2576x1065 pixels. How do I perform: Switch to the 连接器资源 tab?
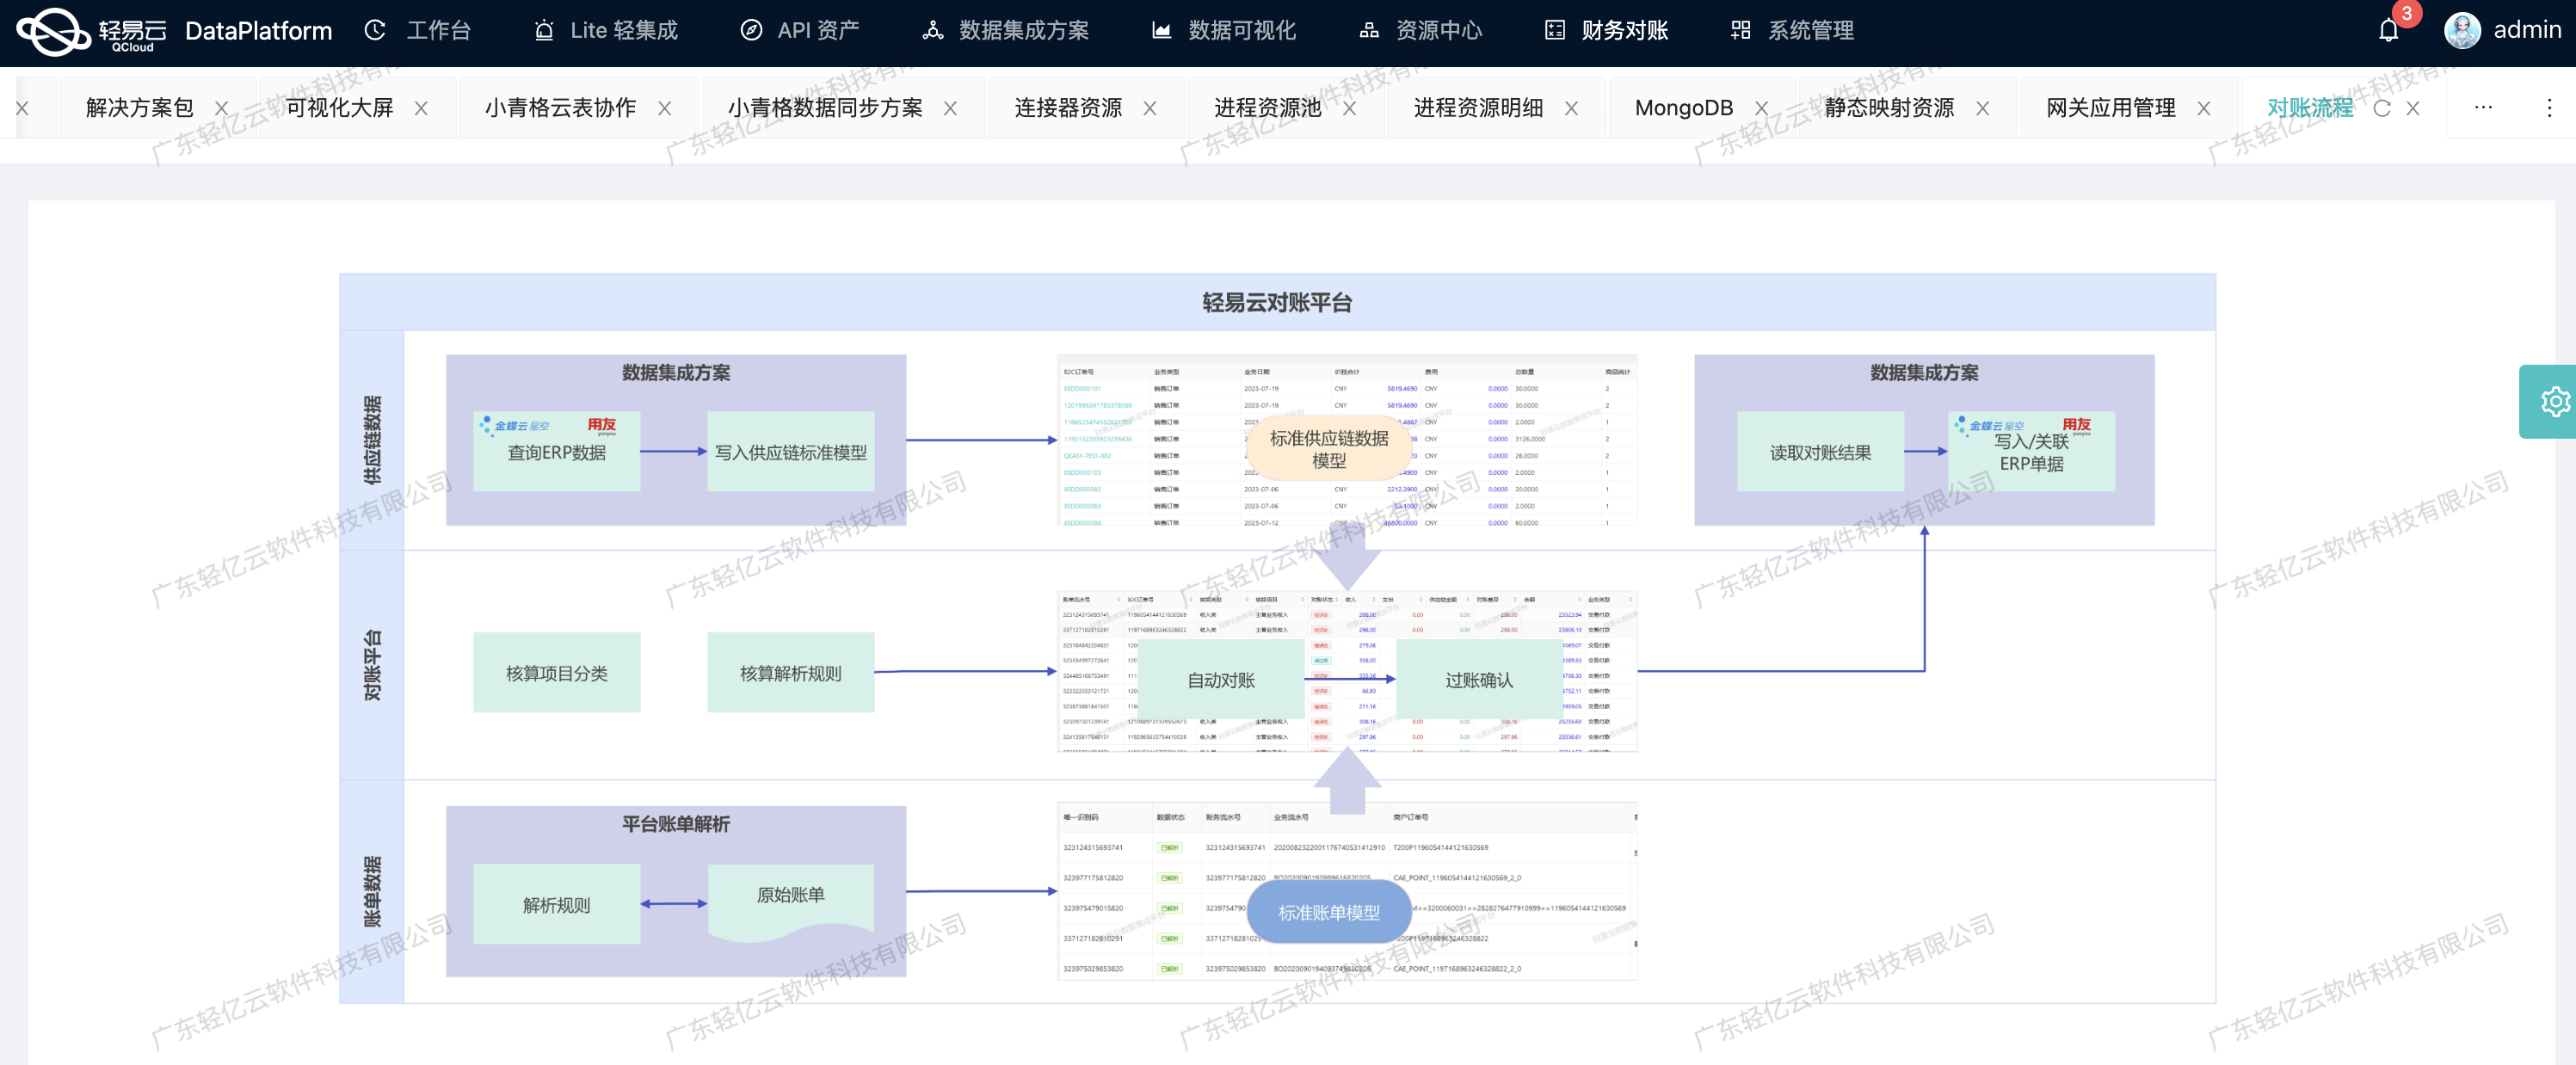1068,108
